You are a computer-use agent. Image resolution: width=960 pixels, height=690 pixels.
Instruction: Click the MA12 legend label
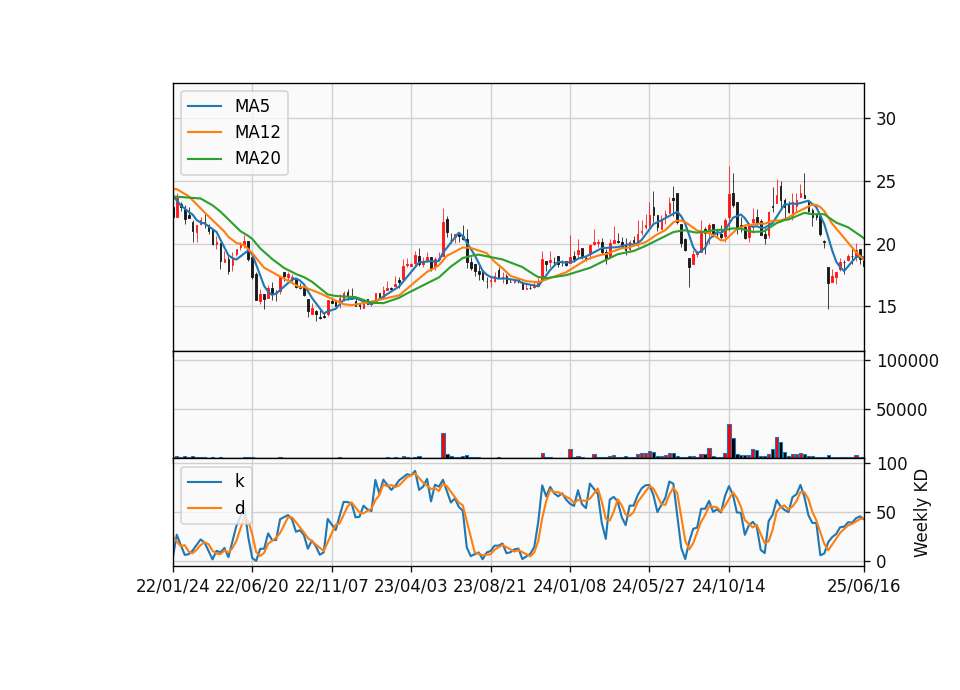[x=257, y=132]
